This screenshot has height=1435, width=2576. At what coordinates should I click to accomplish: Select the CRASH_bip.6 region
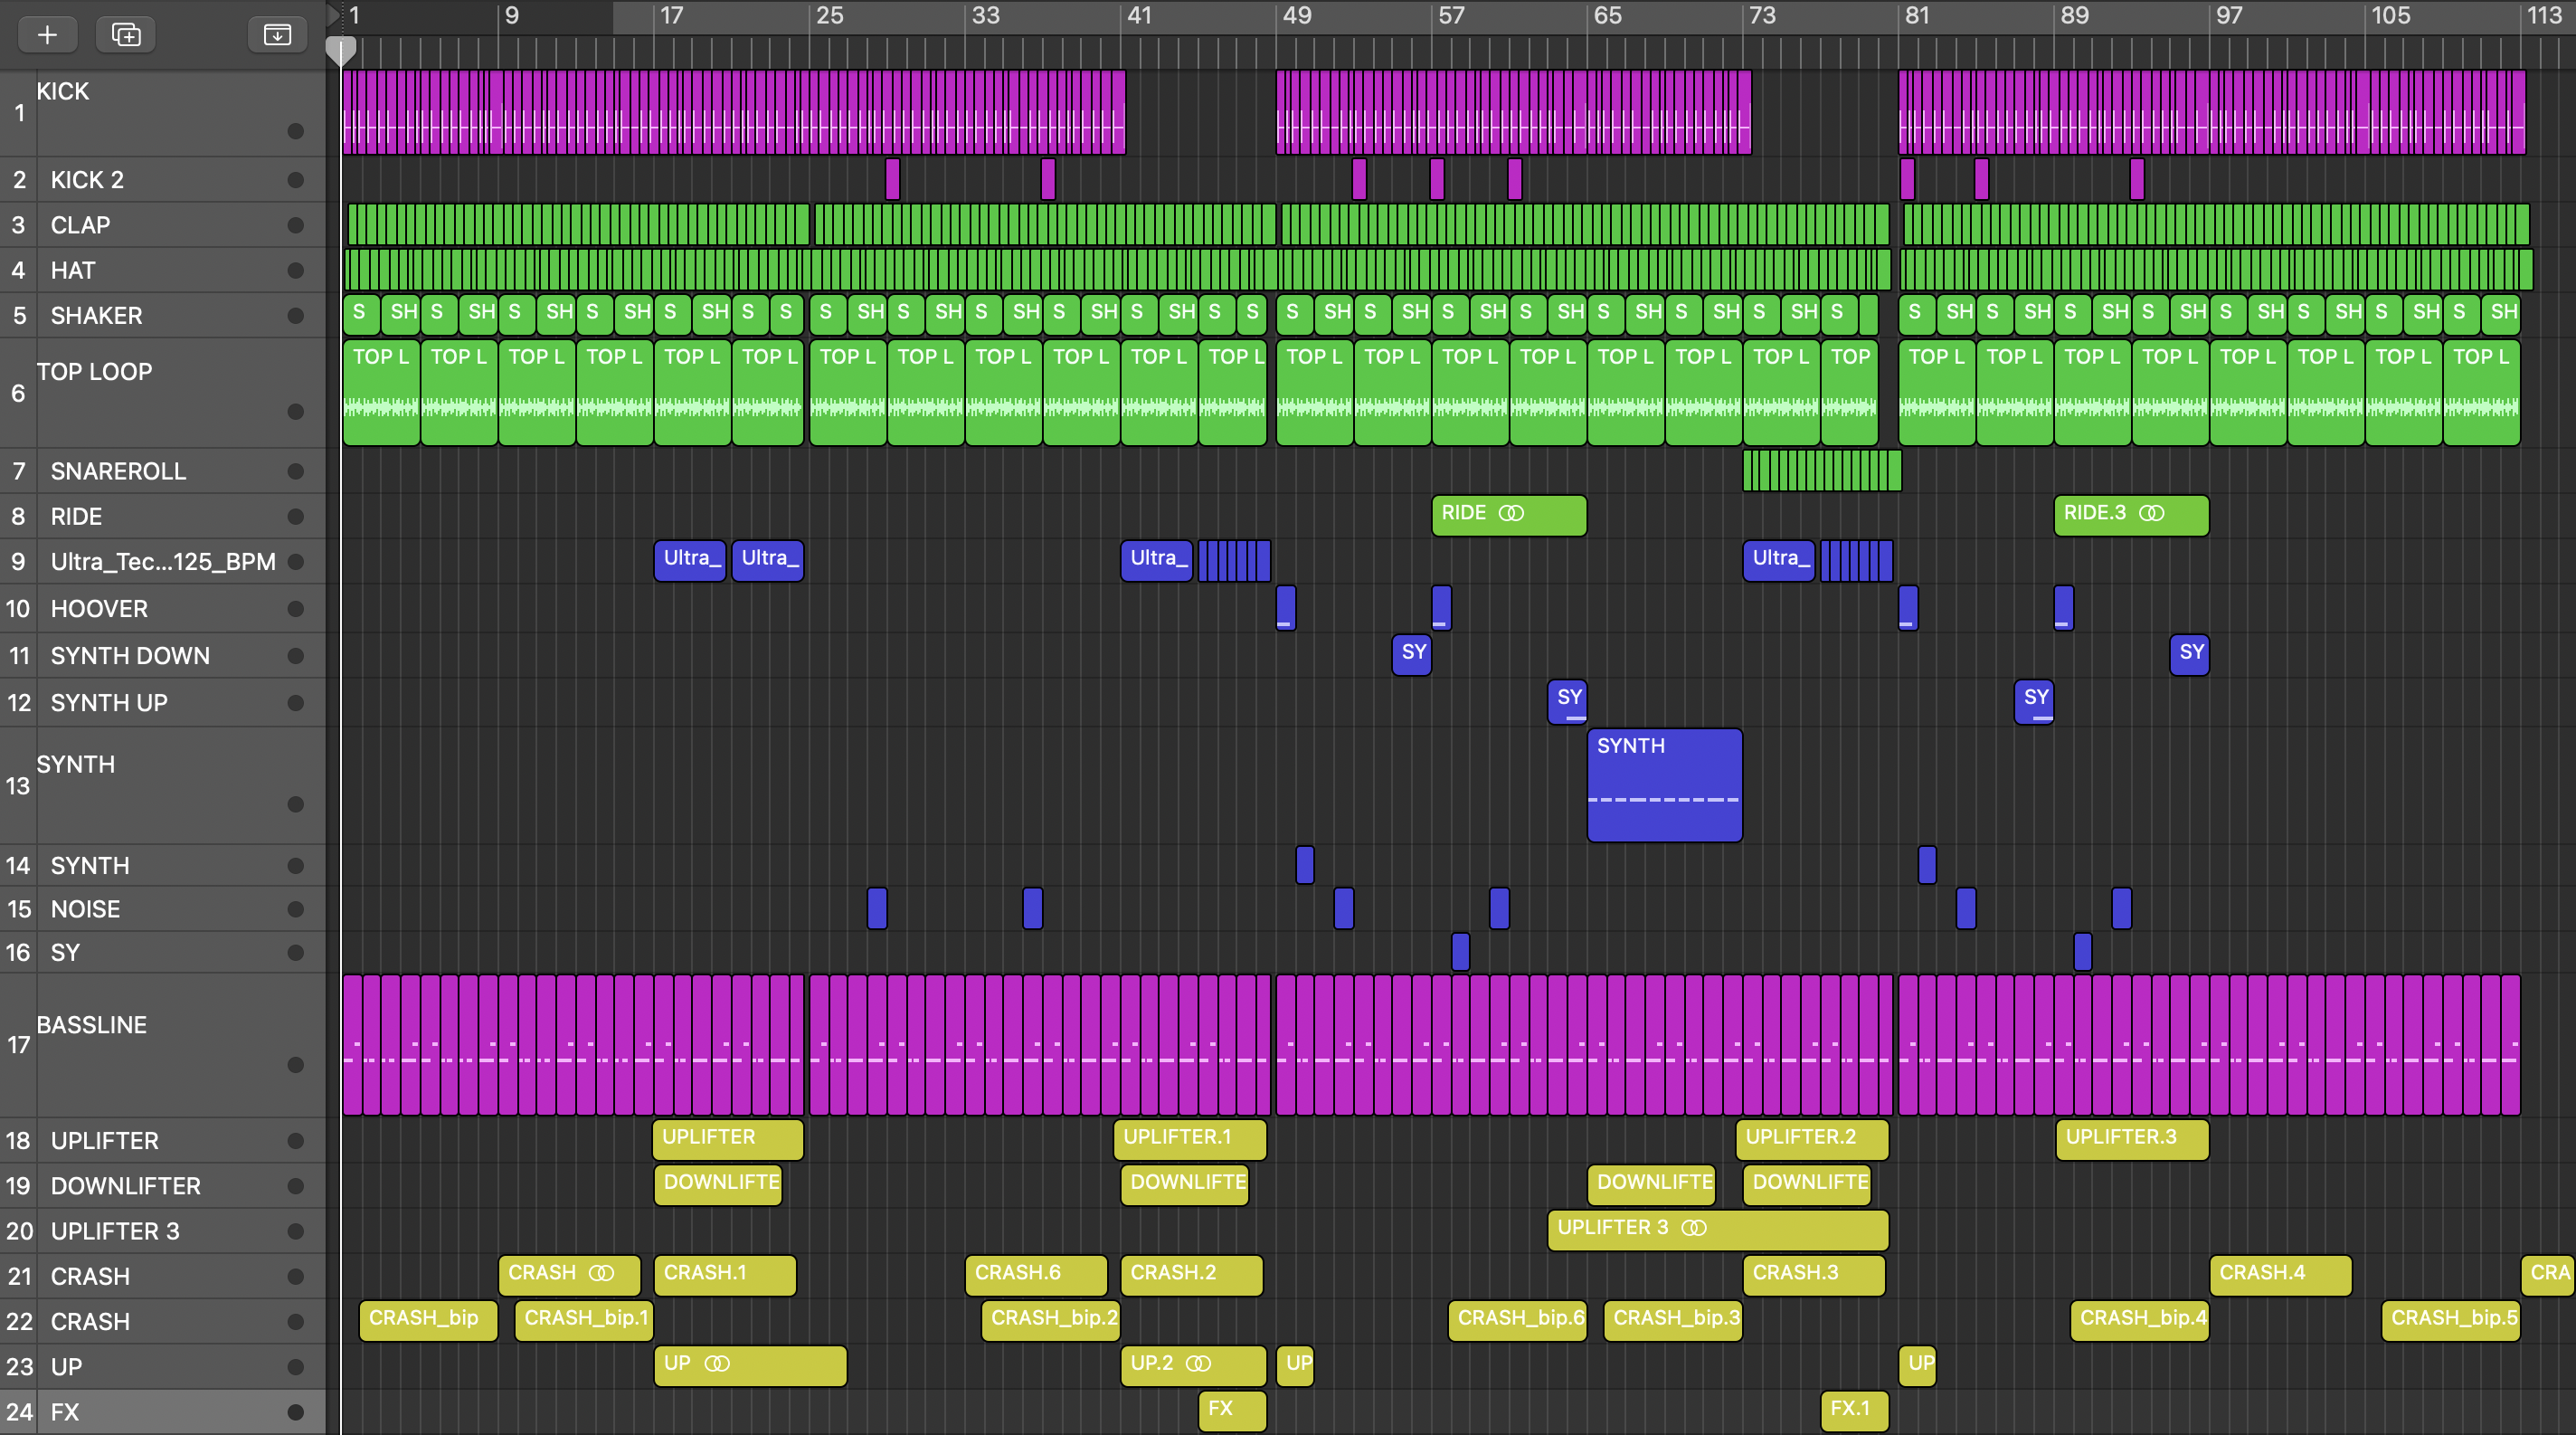tap(1517, 1319)
